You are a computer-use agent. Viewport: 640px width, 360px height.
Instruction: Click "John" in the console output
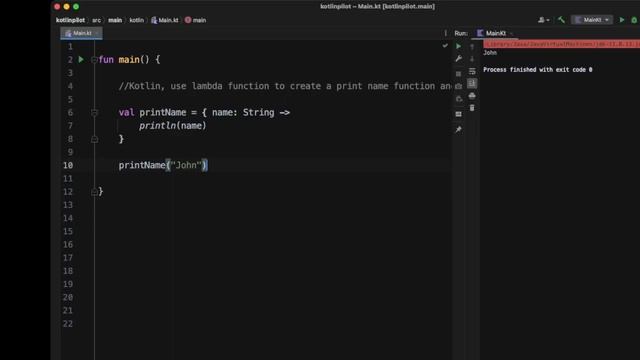[x=490, y=53]
